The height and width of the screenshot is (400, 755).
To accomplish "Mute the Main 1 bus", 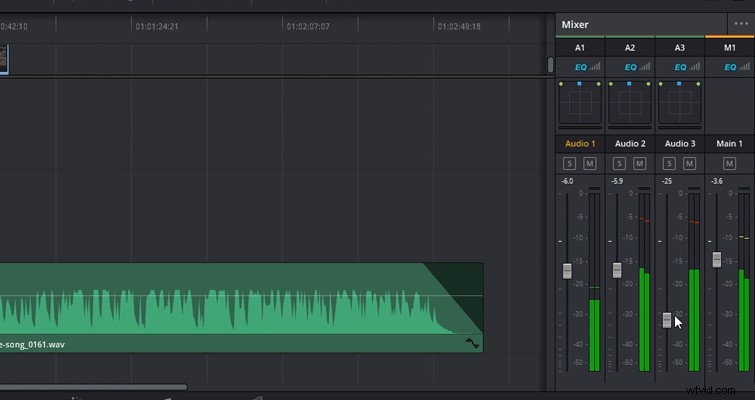I will [729, 164].
